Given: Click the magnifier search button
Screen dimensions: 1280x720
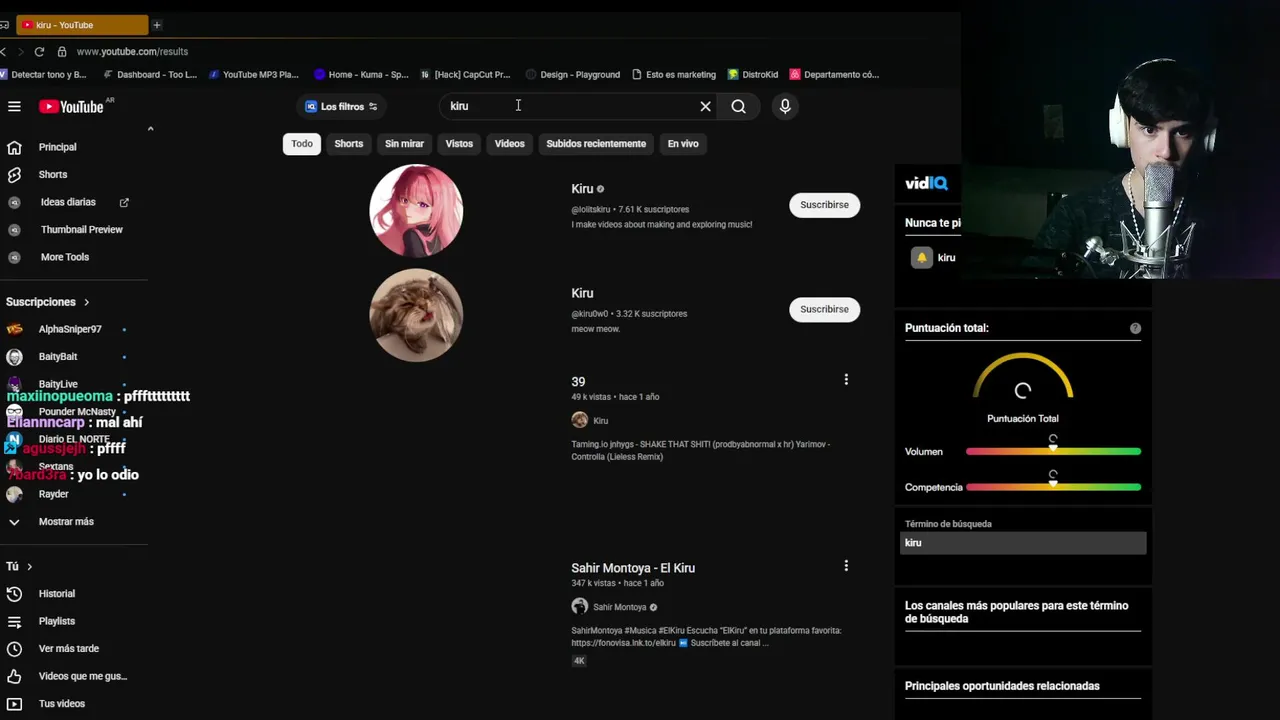Looking at the screenshot, I should pos(738,106).
